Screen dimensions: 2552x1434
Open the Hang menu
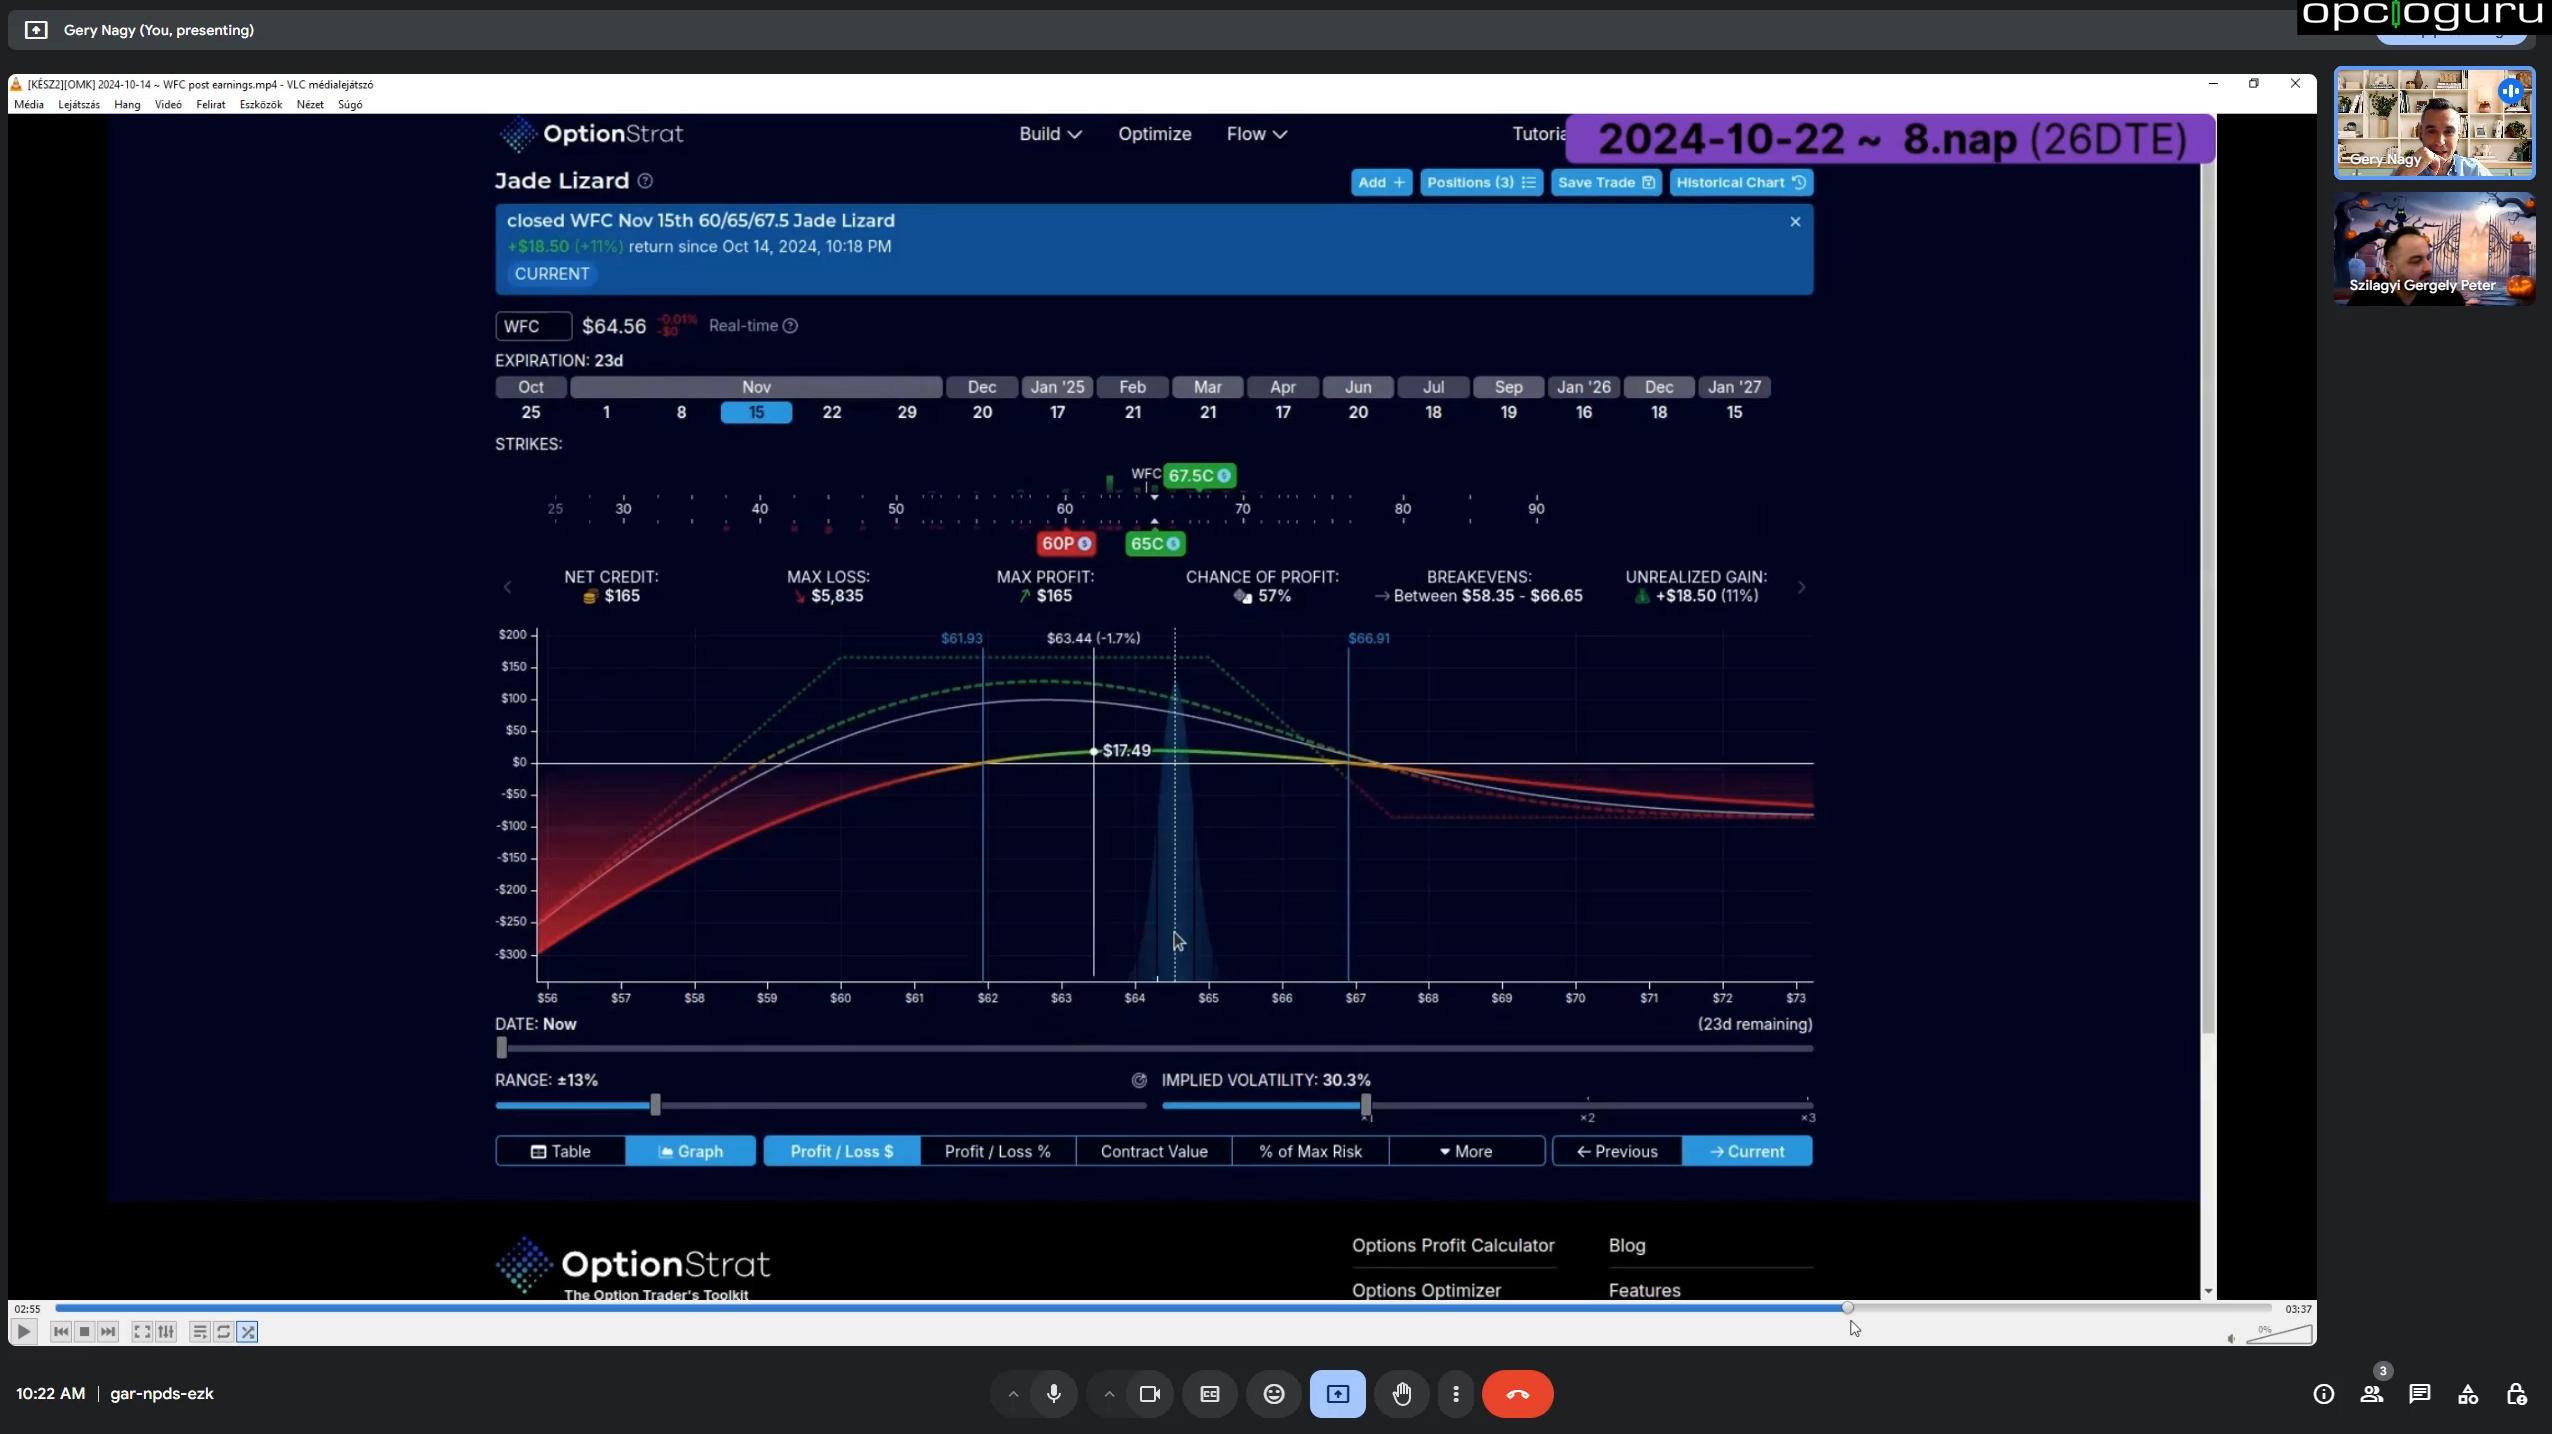coord(127,104)
